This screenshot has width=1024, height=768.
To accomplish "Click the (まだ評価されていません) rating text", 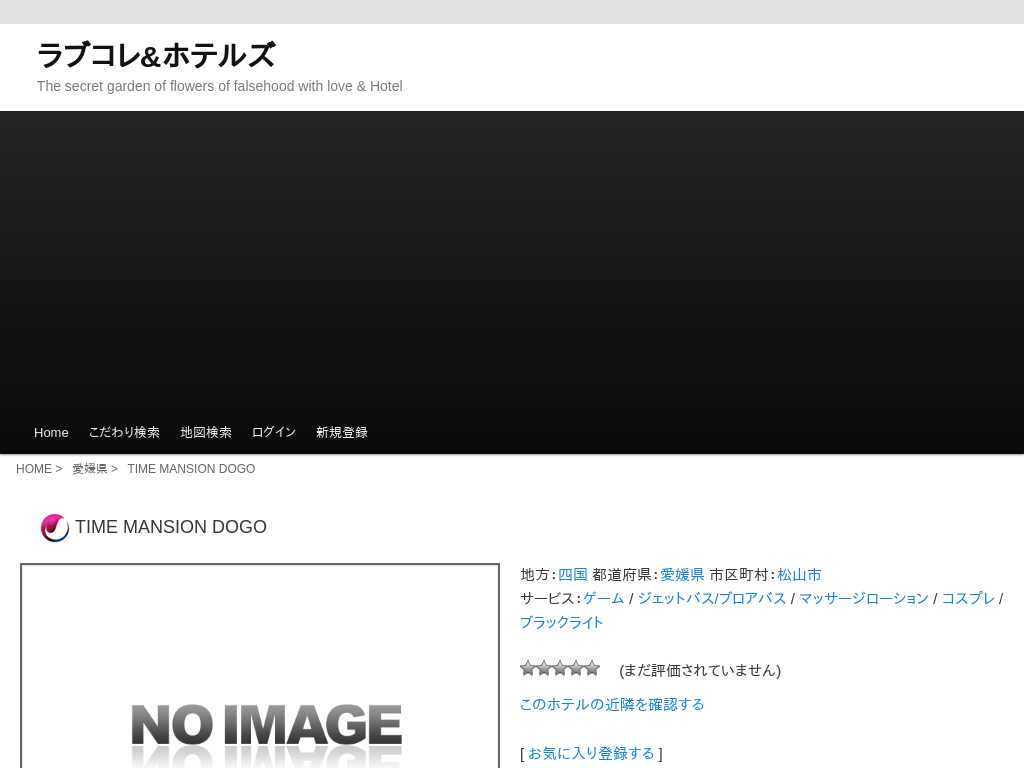I will pyautogui.click(x=700, y=671).
